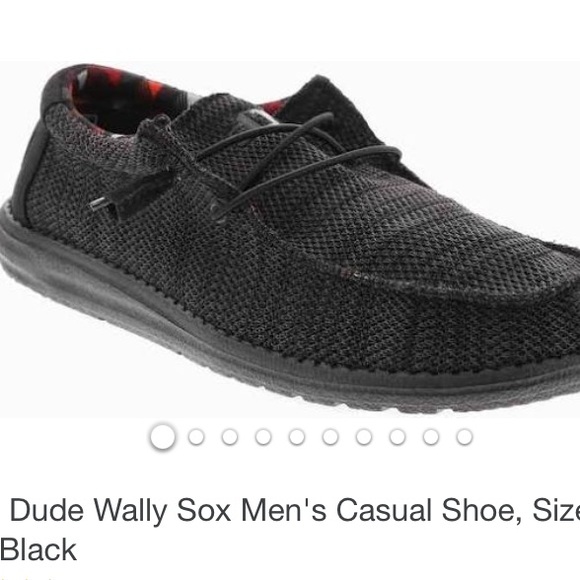Go to the seventh image dot

click(x=364, y=437)
